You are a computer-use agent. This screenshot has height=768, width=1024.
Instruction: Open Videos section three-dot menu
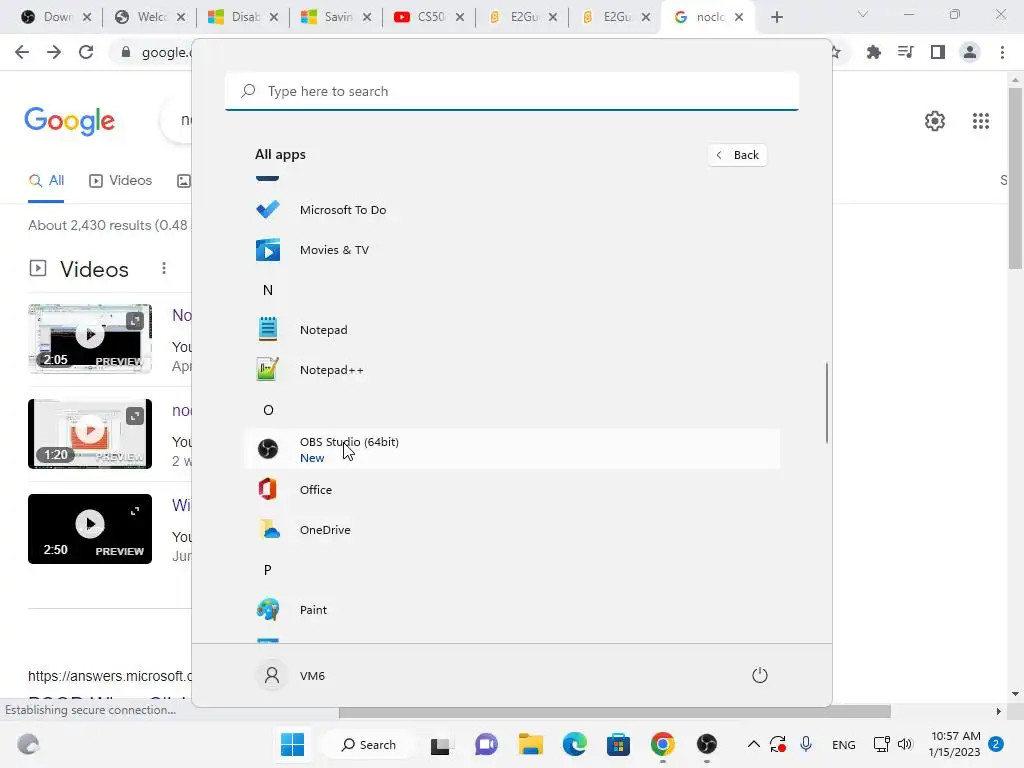click(164, 268)
